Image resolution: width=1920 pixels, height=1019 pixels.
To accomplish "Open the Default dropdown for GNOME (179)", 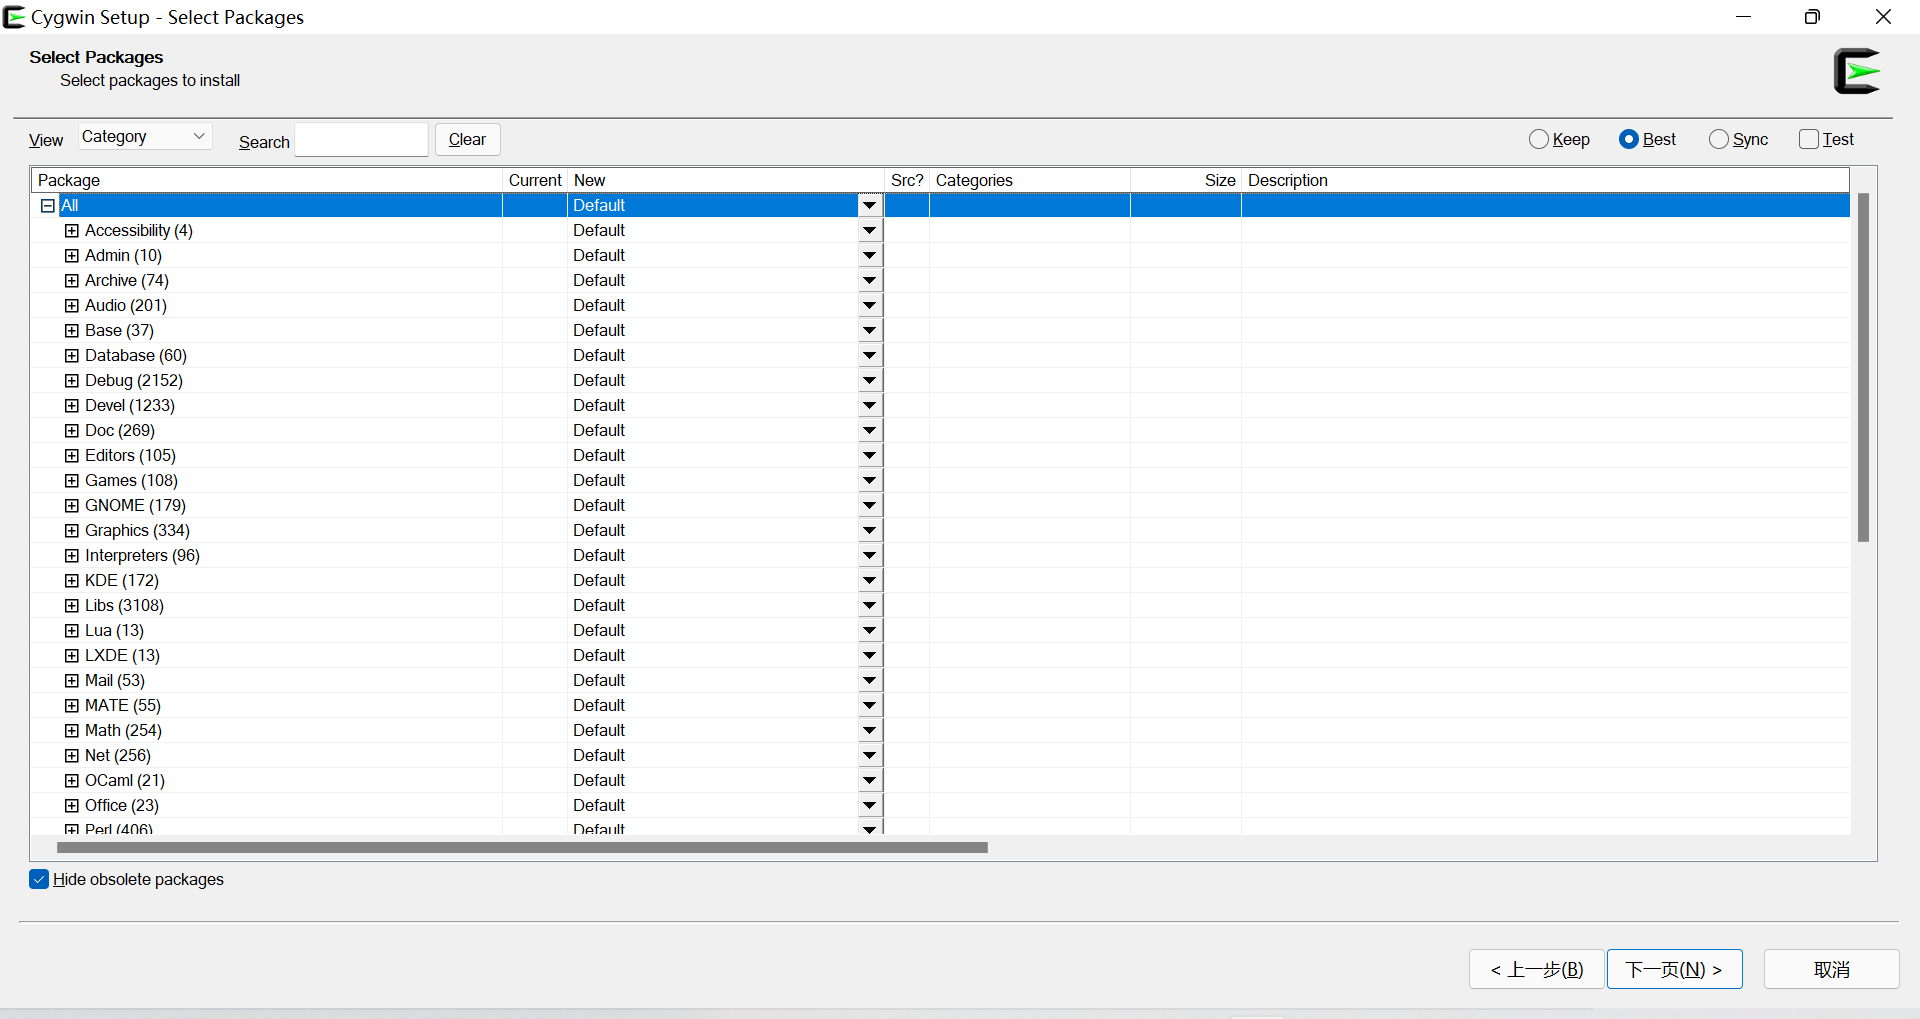I will pyautogui.click(x=870, y=506).
